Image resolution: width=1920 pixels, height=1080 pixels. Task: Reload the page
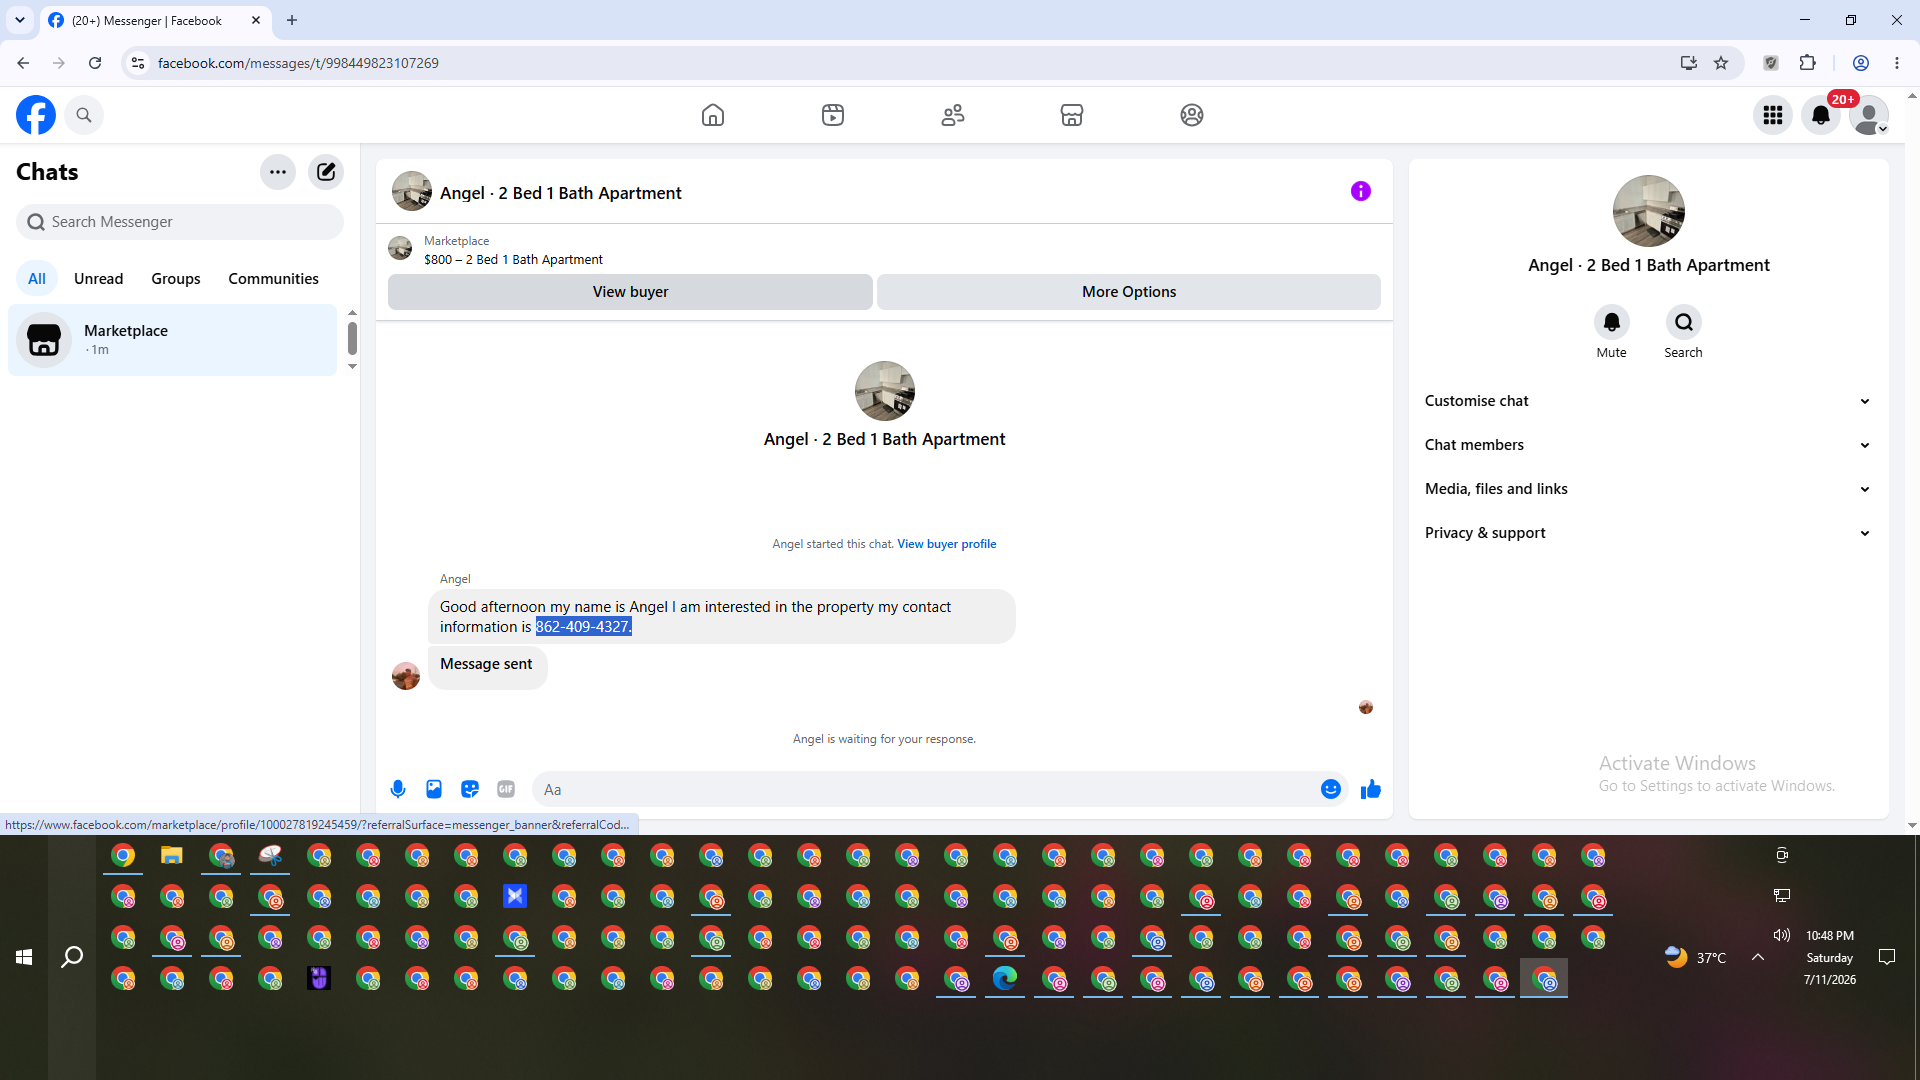pos(95,63)
